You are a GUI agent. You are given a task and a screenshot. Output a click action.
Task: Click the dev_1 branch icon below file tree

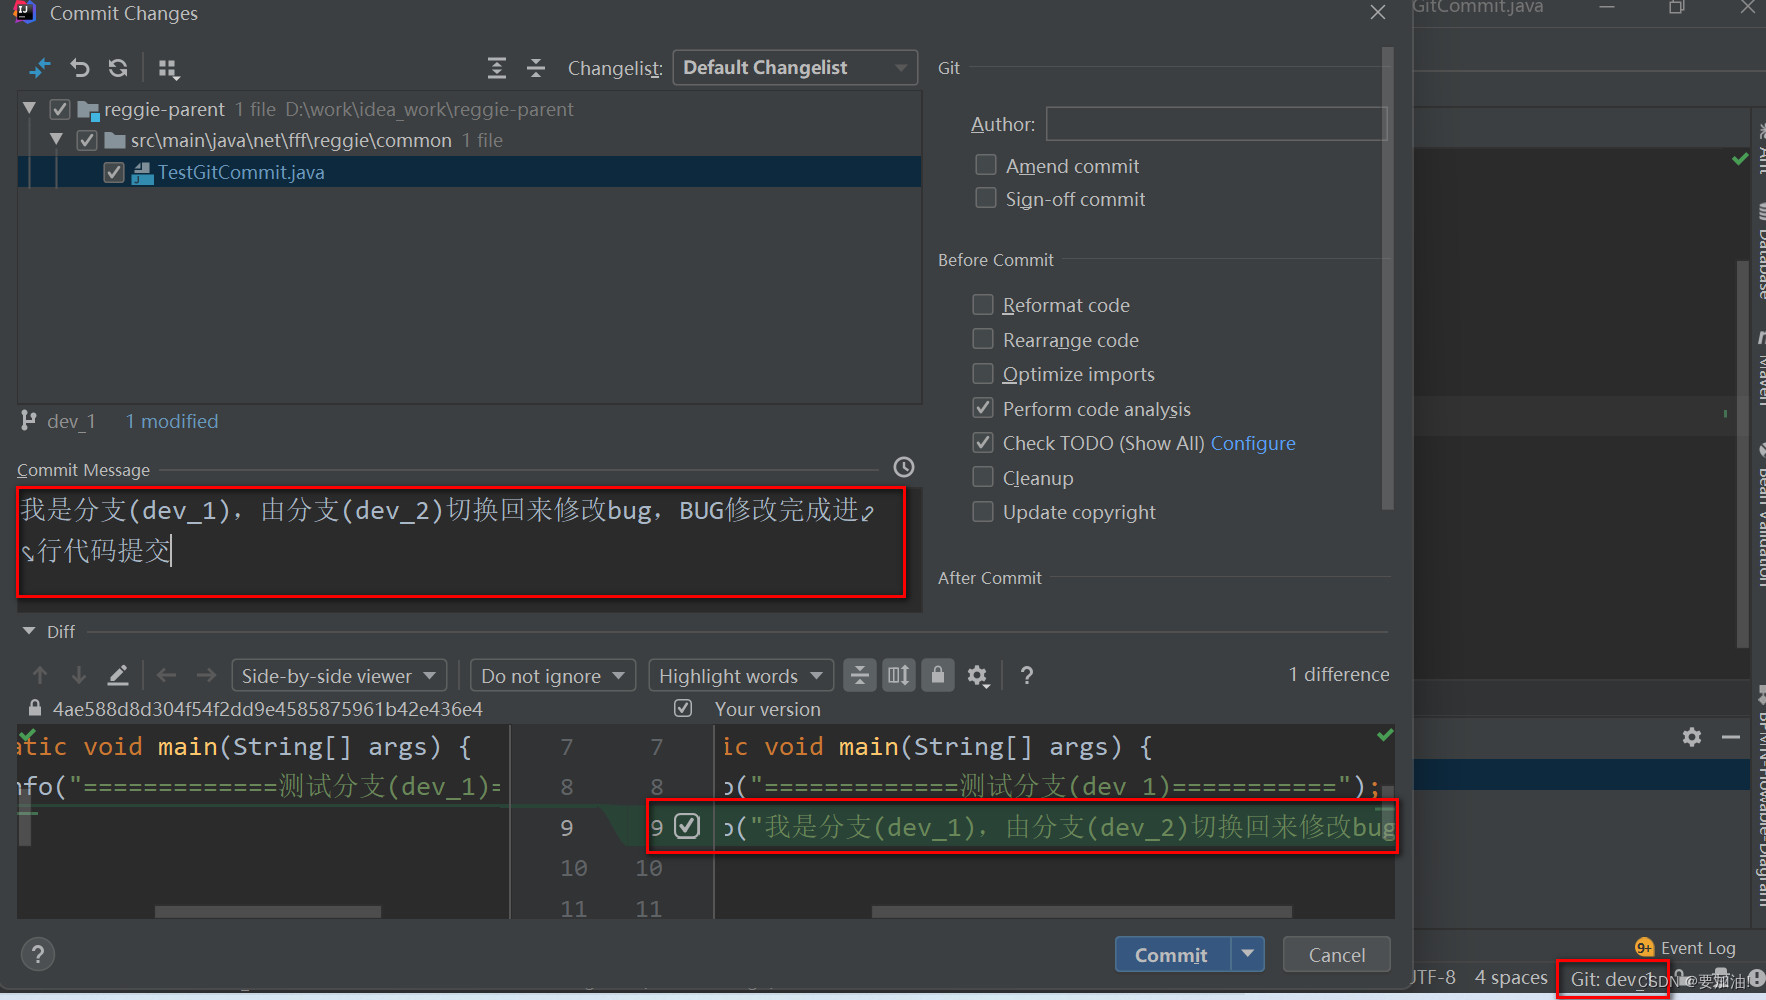29,421
